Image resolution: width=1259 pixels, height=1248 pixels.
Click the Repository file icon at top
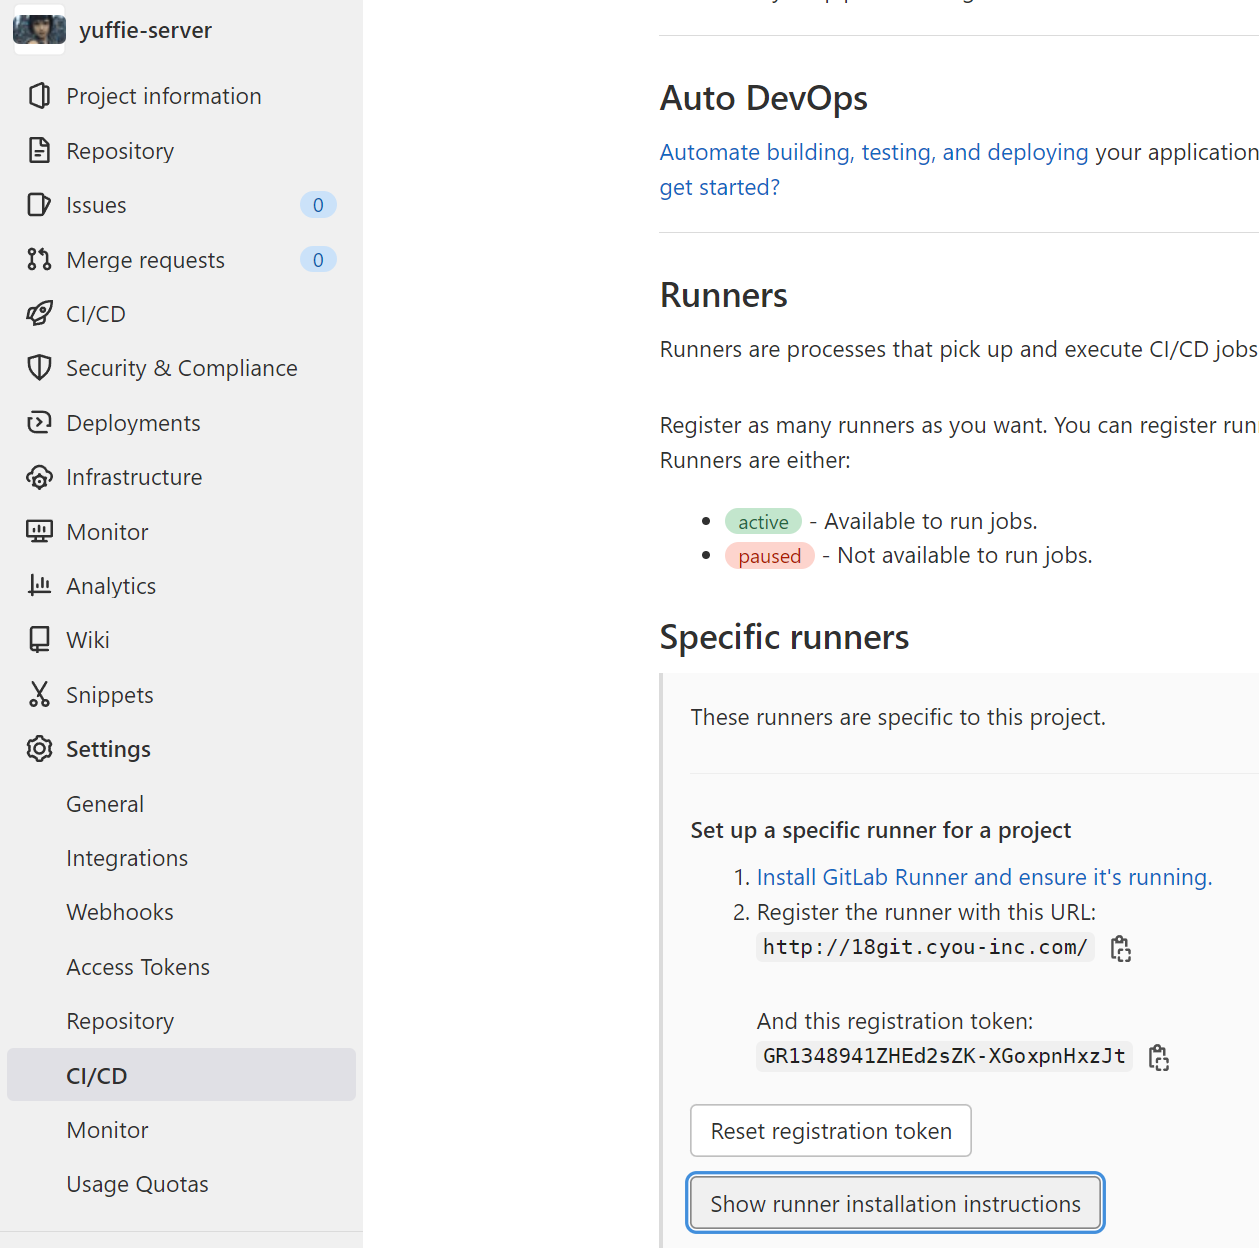click(x=39, y=150)
